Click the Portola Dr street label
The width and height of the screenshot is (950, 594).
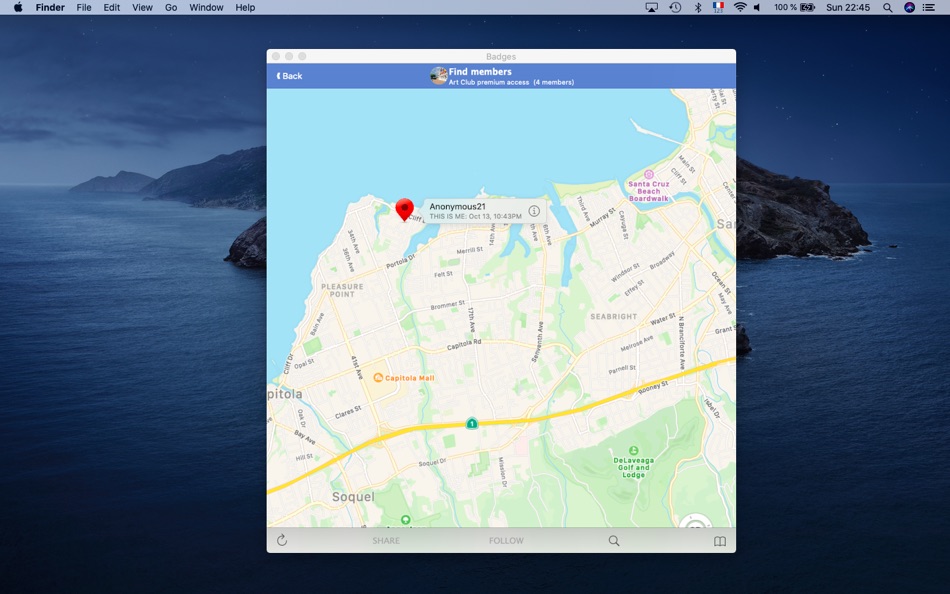(400, 262)
